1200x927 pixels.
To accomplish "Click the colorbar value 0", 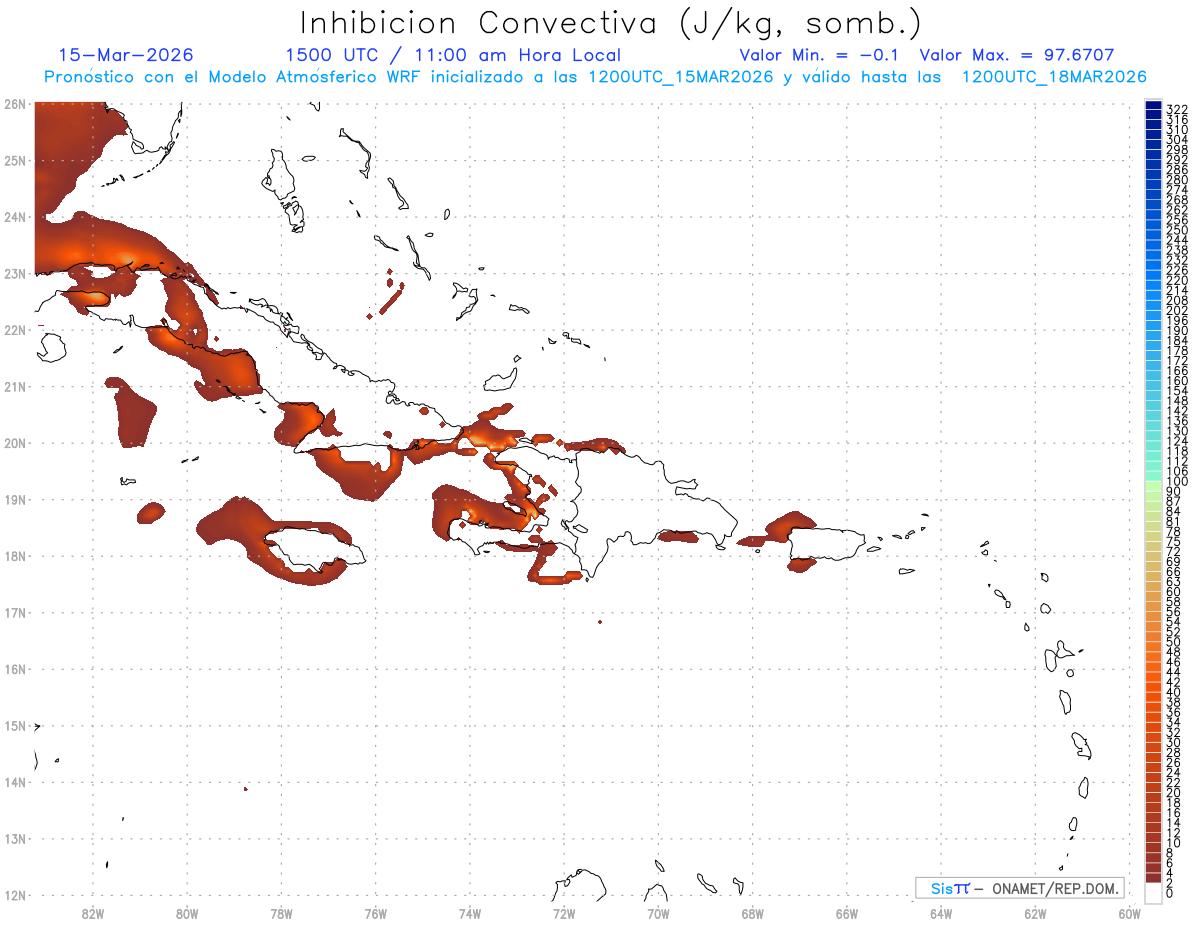I will pos(1170,893).
